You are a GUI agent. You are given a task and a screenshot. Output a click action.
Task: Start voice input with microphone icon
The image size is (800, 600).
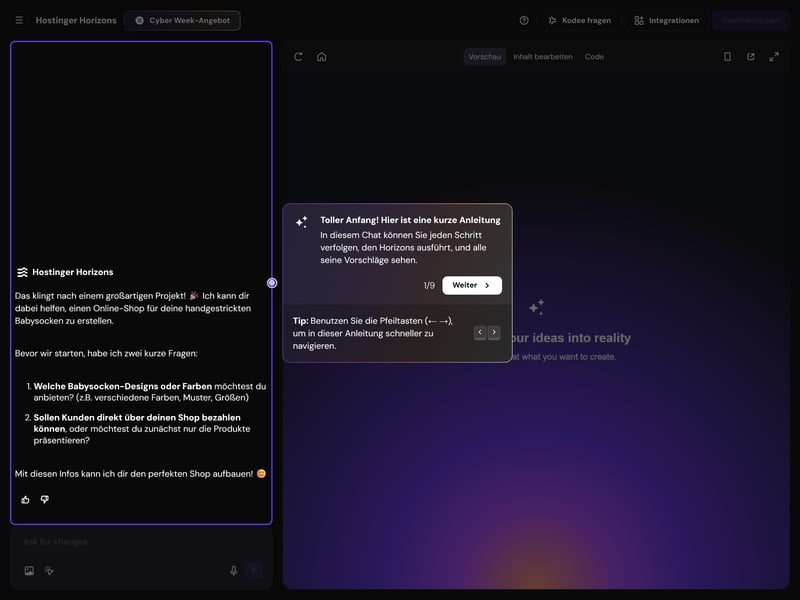click(x=234, y=571)
